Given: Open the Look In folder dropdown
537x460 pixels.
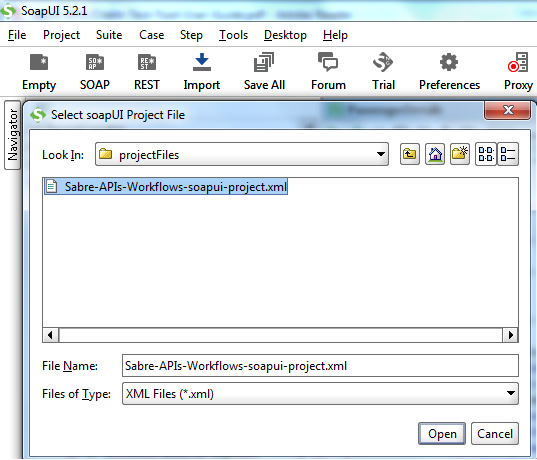Looking at the screenshot, I should point(380,154).
